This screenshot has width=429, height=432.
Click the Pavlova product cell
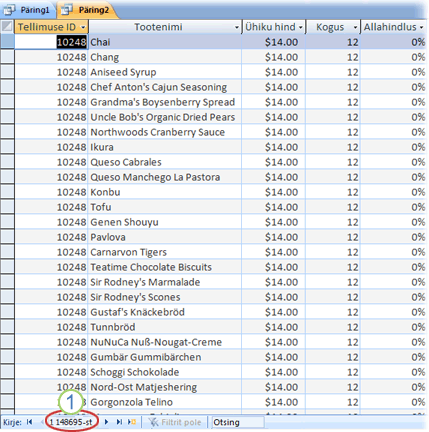[165, 237]
